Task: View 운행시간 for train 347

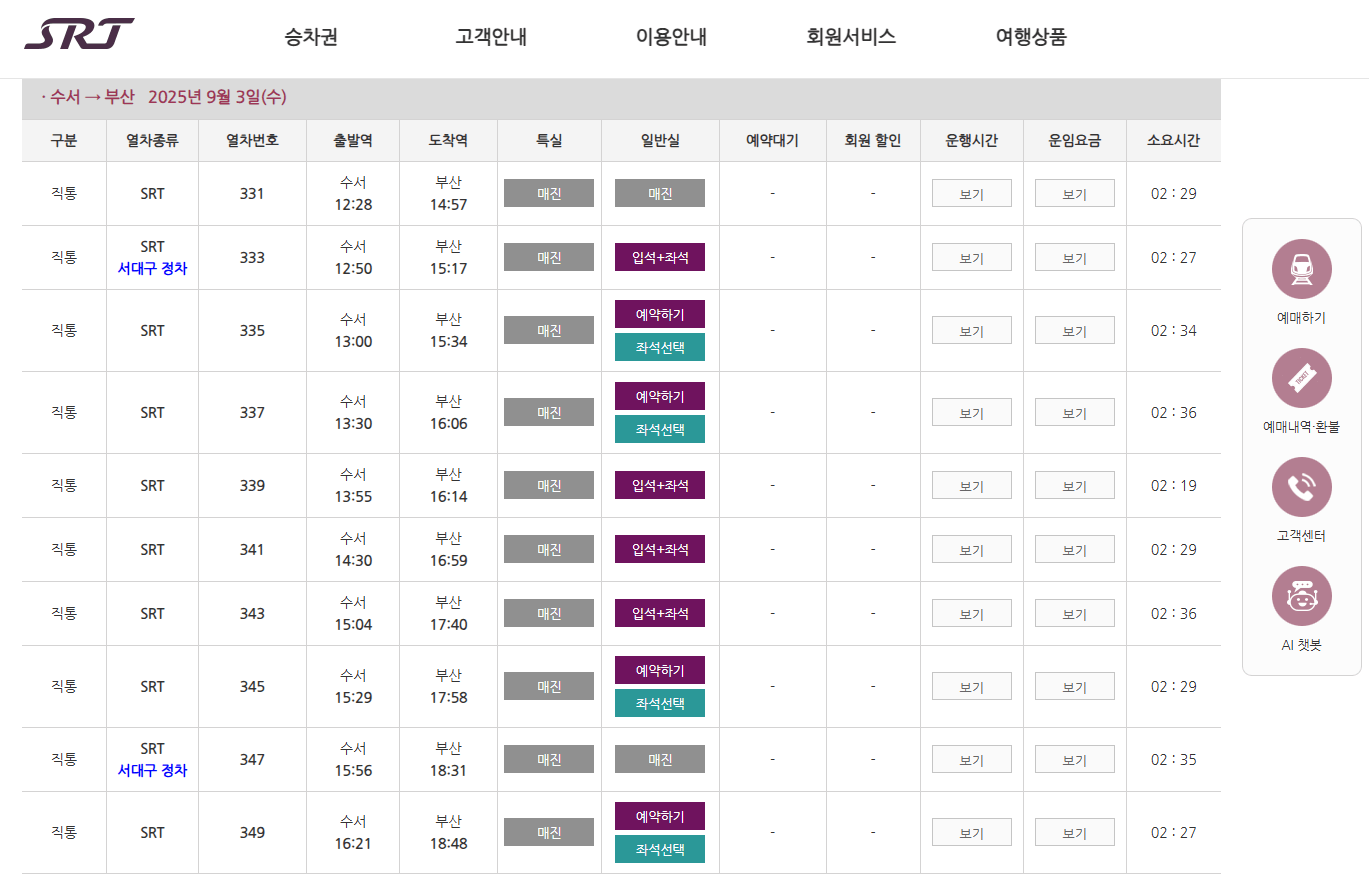Action: click(x=972, y=759)
